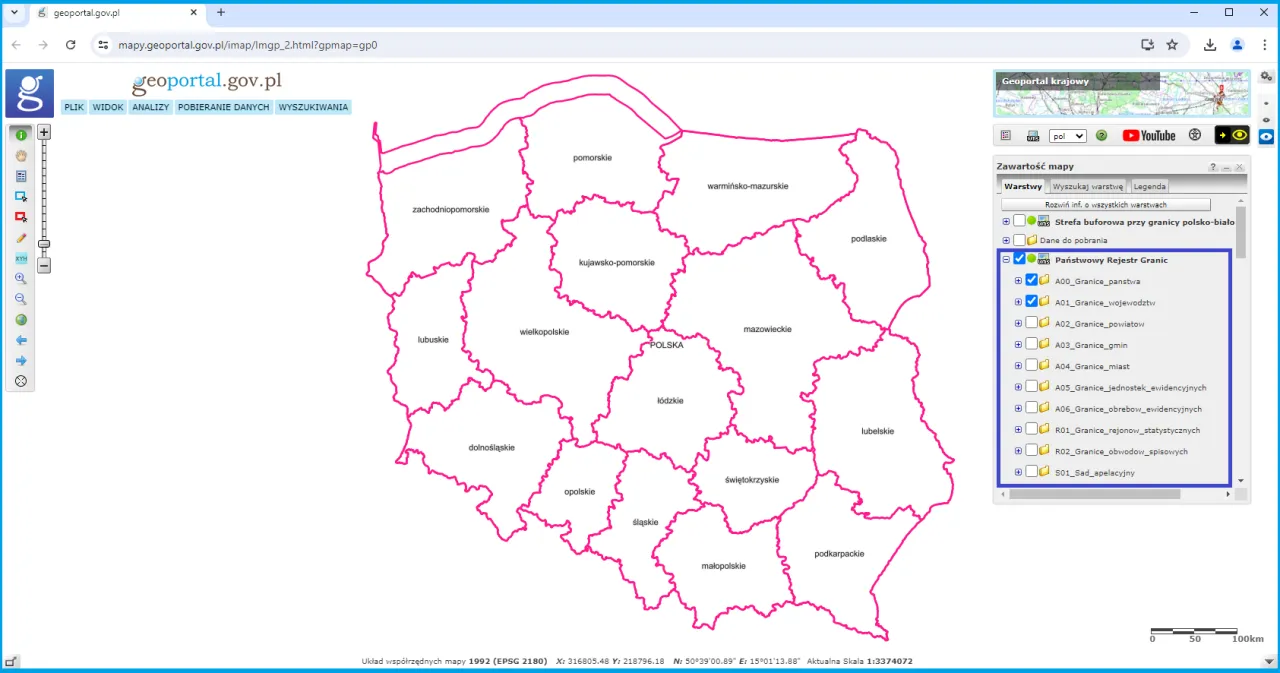
Task: Check the A02_Granice_powiatow layer
Action: coord(1031,322)
